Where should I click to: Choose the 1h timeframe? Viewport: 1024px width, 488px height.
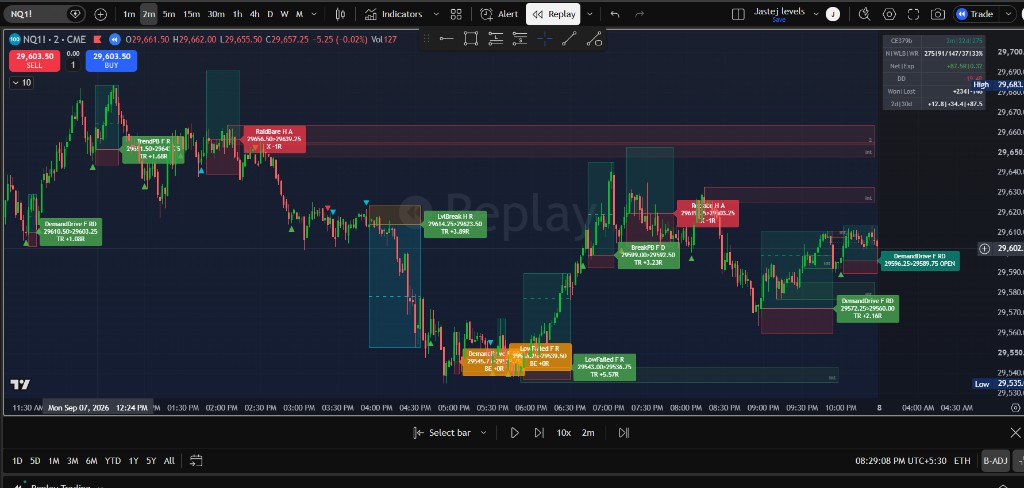point(237,14)
